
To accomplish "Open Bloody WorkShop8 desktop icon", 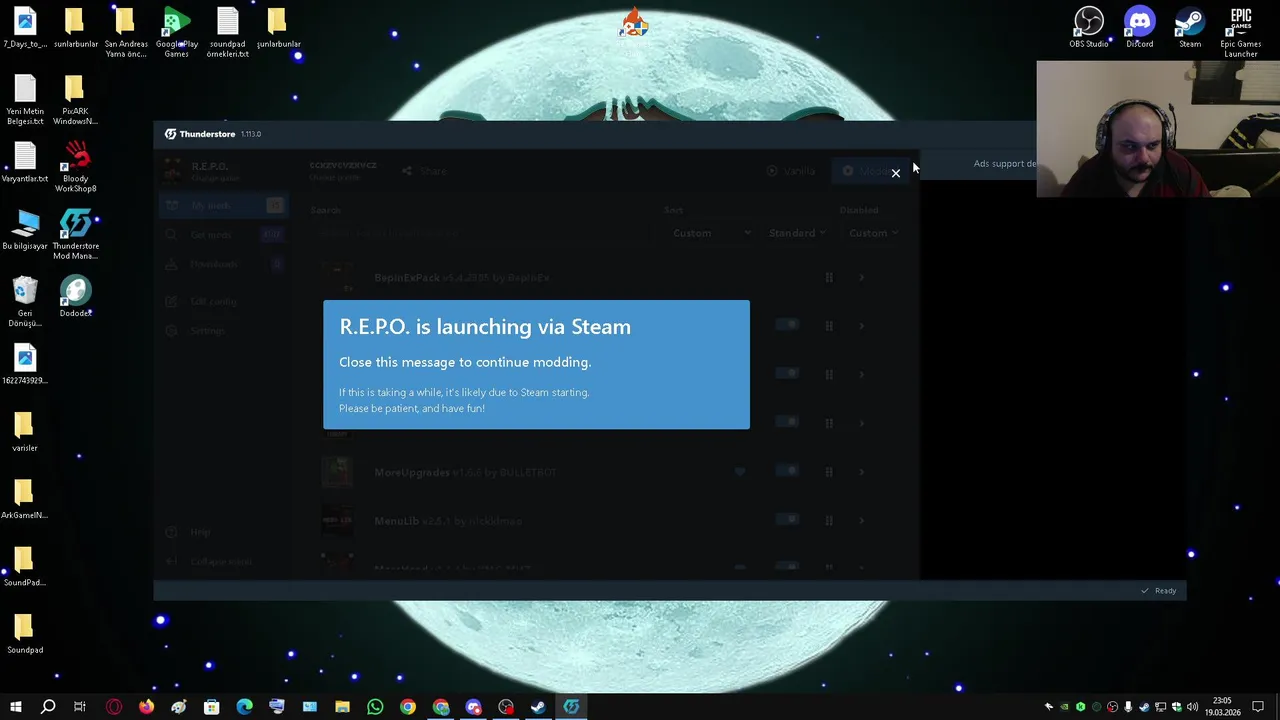I will (76, 167).
